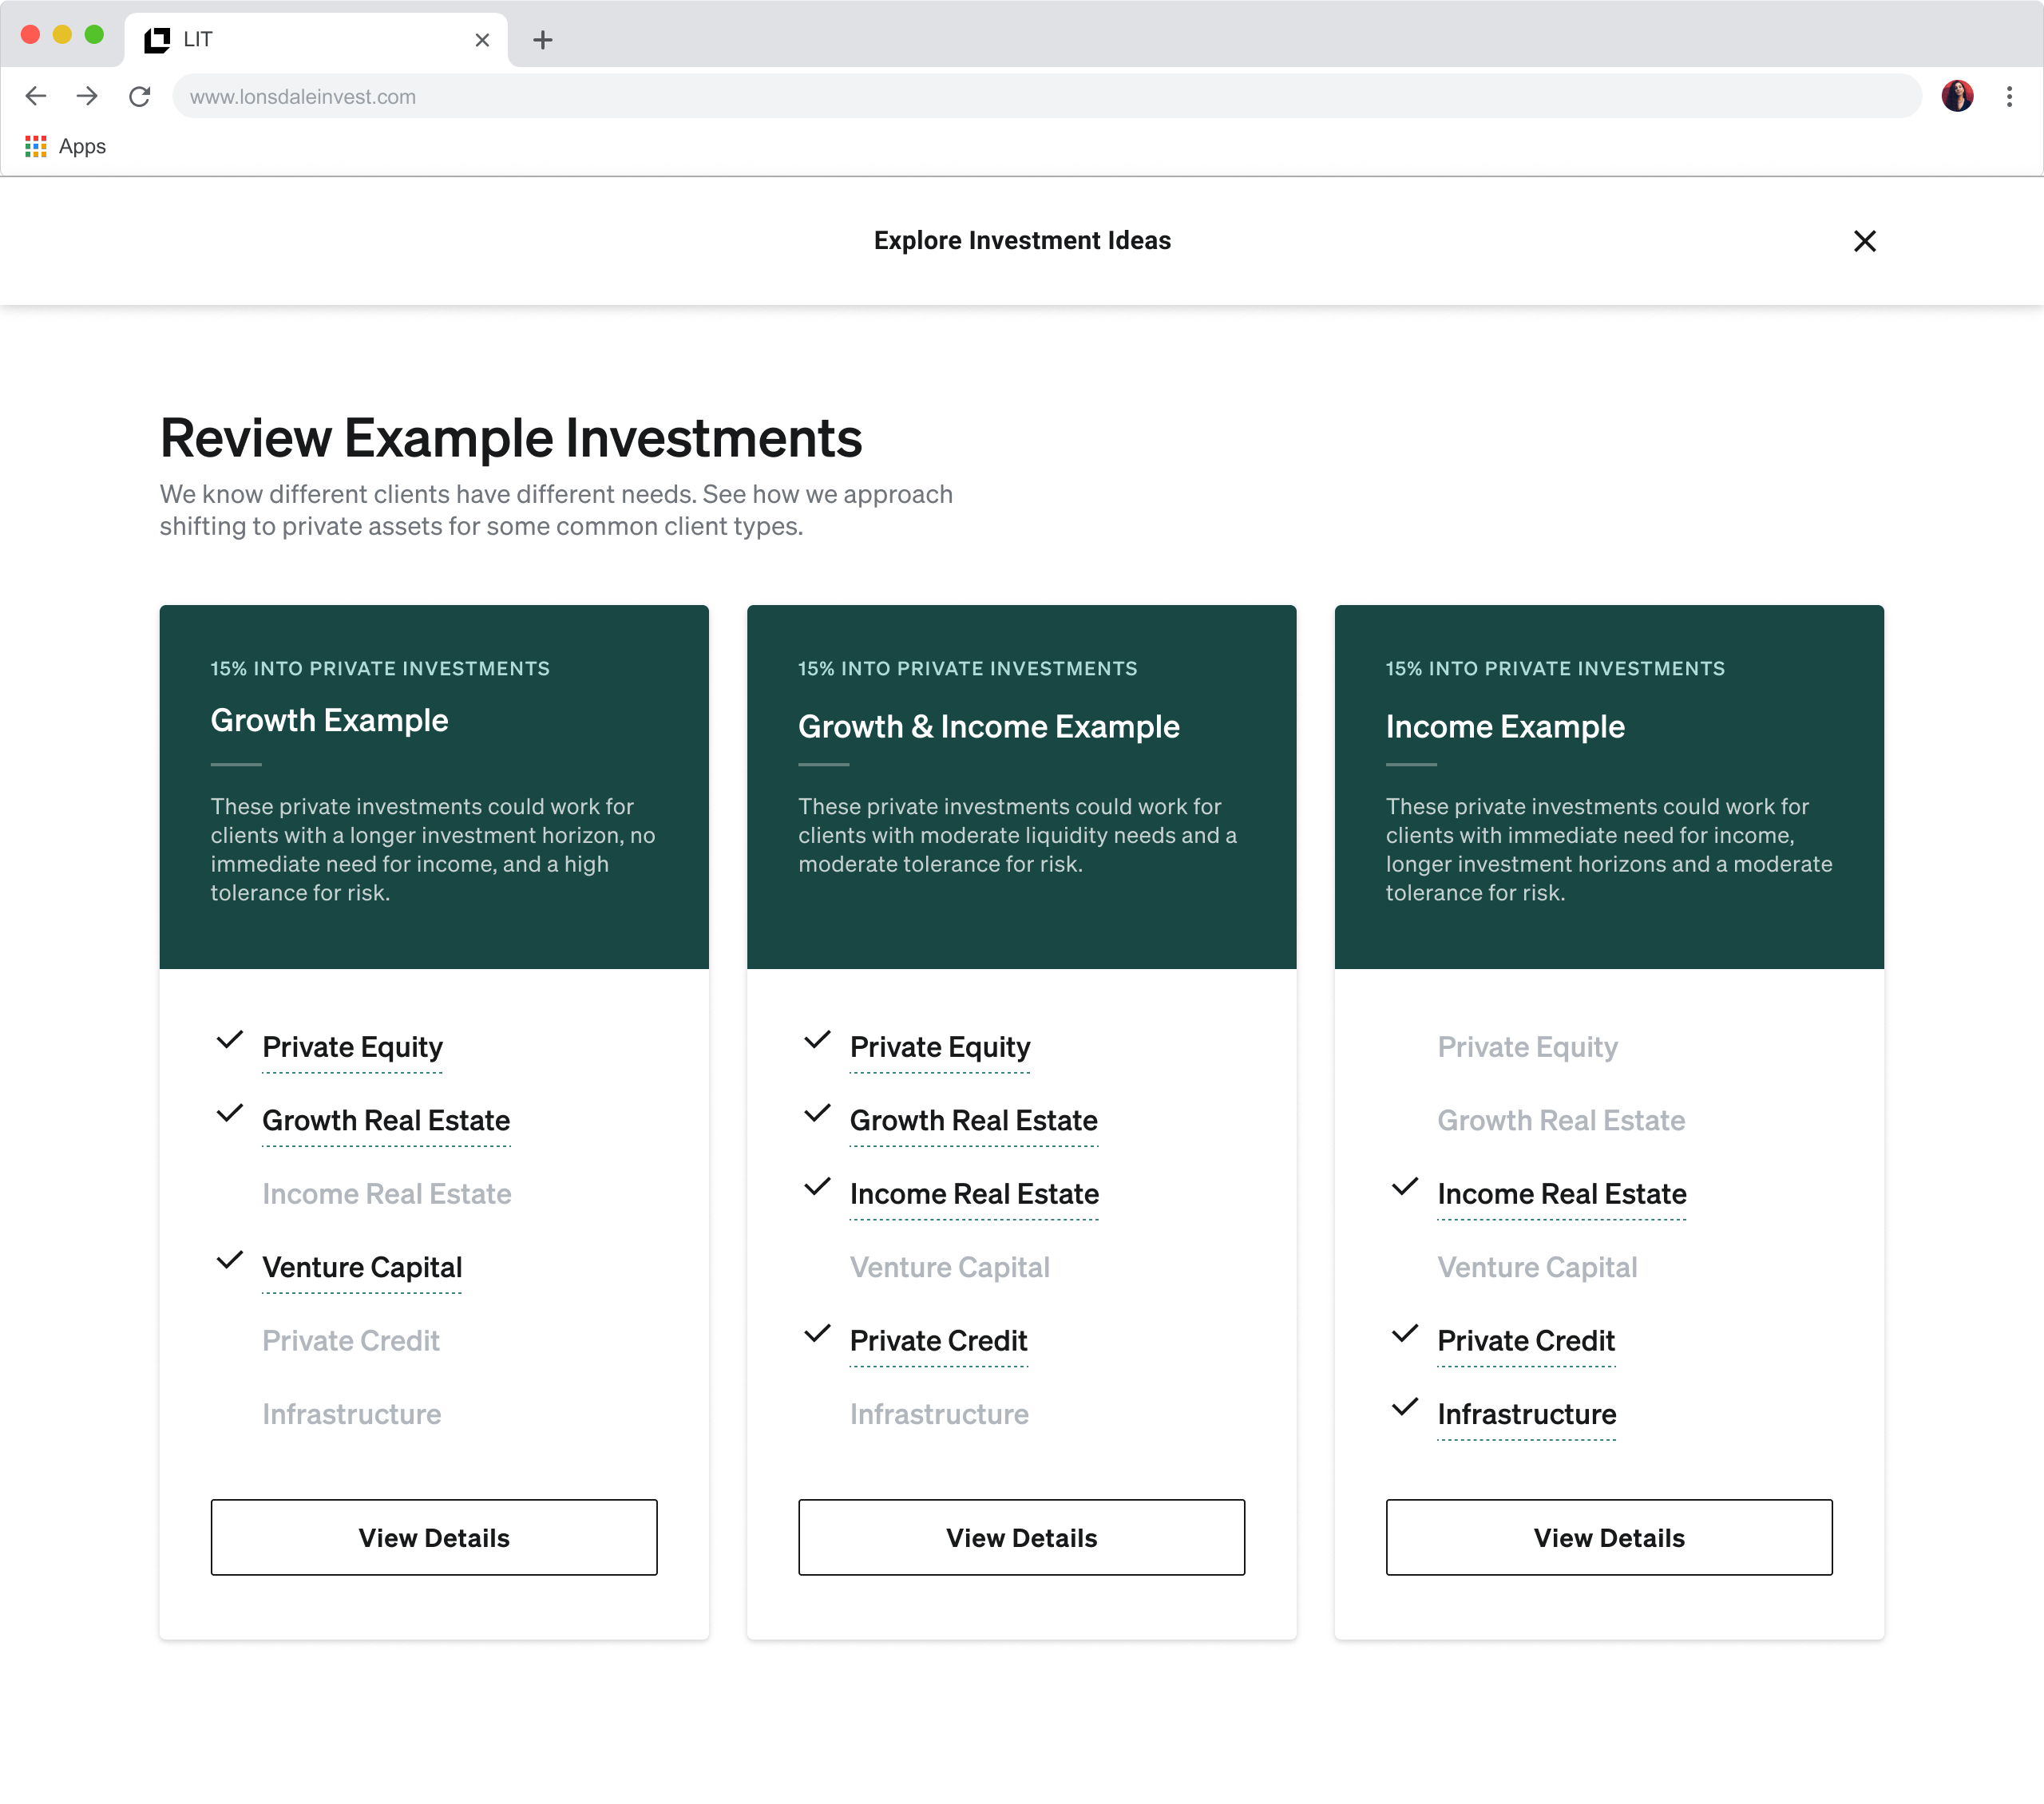Expand Private Credit definition in Income Example
Screen dimensions: 2044x1804
[1525, 1340]
